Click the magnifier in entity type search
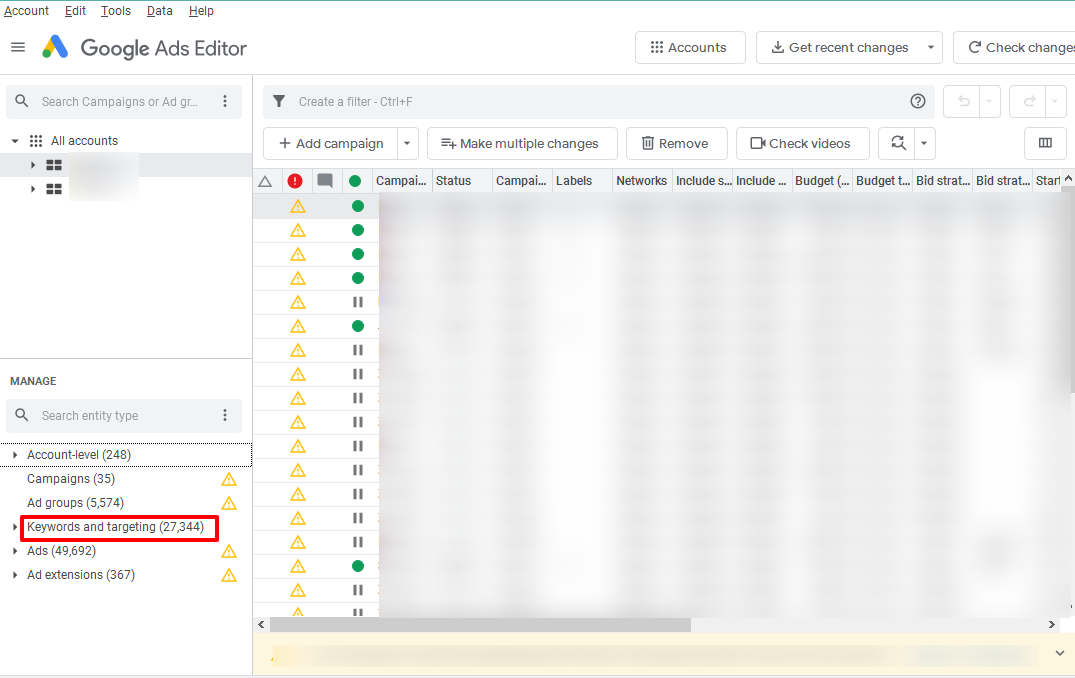Viewport: 1075px width, 678px height. tap(22, 415)
